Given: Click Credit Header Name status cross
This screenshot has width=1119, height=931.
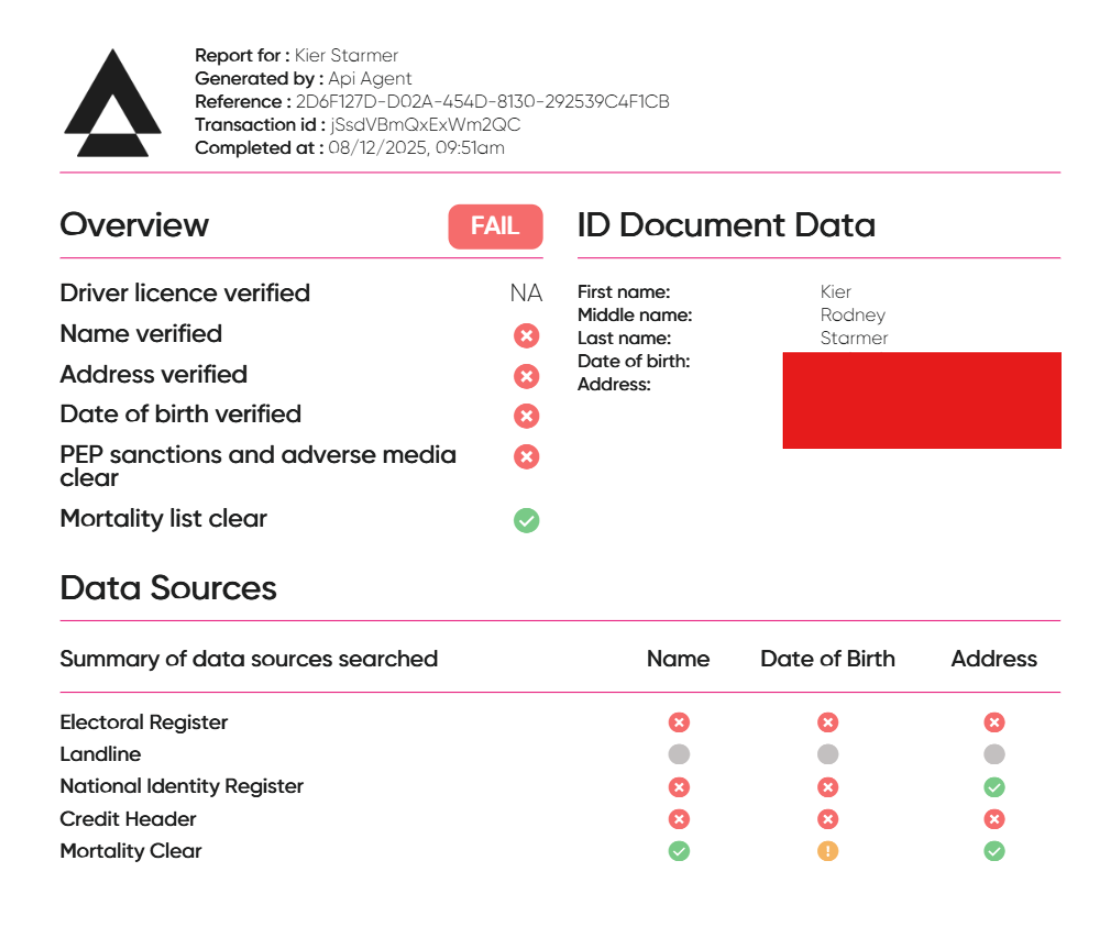Looking at the screenshot, I should click(x=679, y=819).
